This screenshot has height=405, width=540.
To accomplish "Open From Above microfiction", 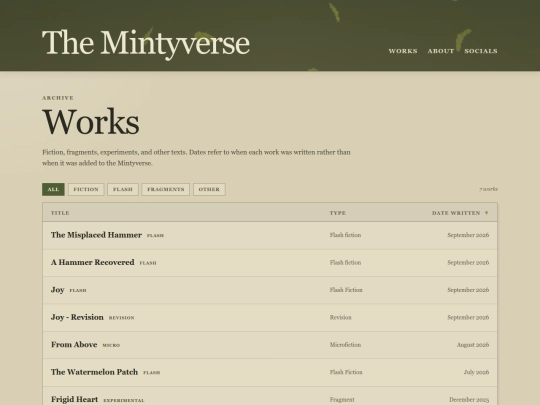I will [74, 345].
